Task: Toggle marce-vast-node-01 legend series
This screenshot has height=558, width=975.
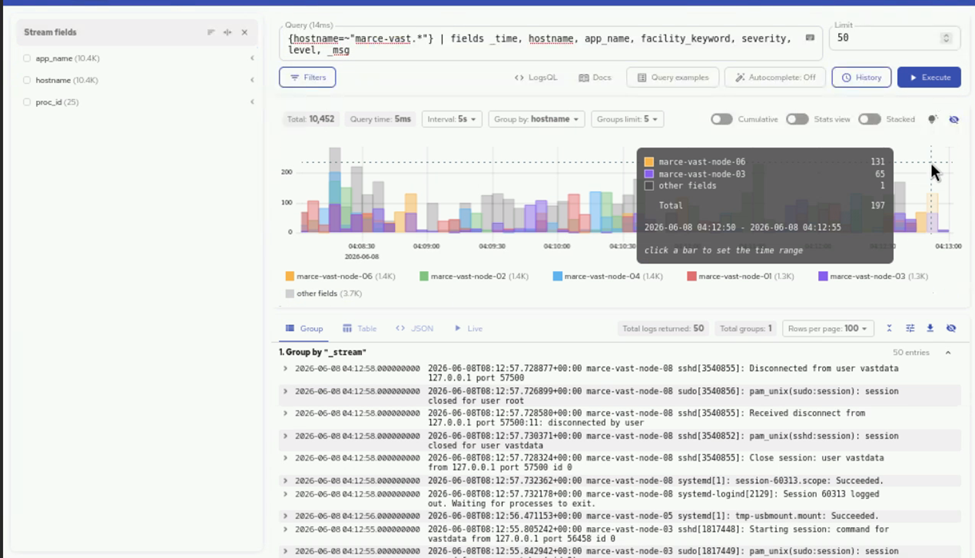Action: coord(740,276)
